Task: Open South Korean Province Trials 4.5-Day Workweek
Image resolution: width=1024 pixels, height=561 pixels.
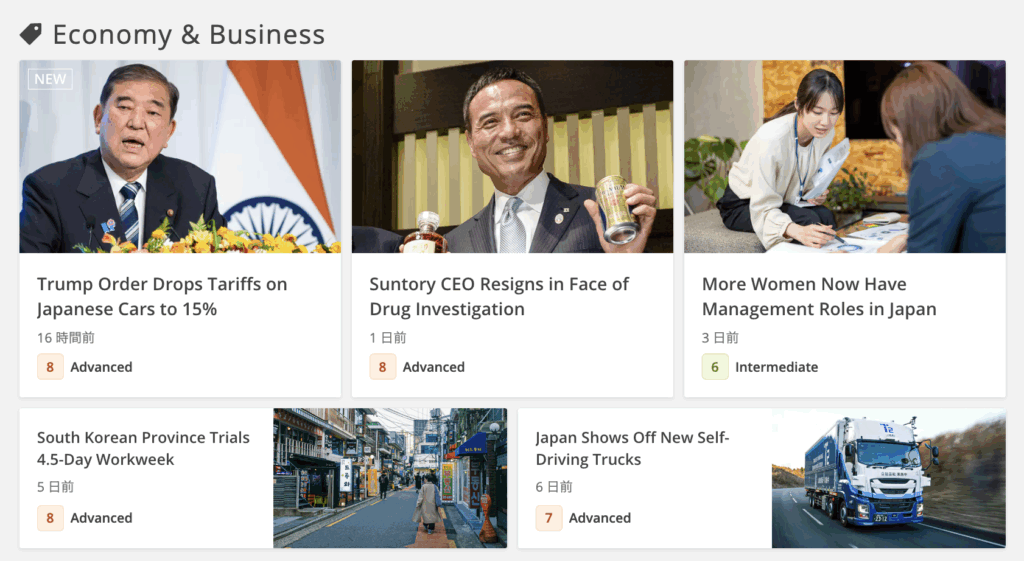Action: click(x=143, y=448)
